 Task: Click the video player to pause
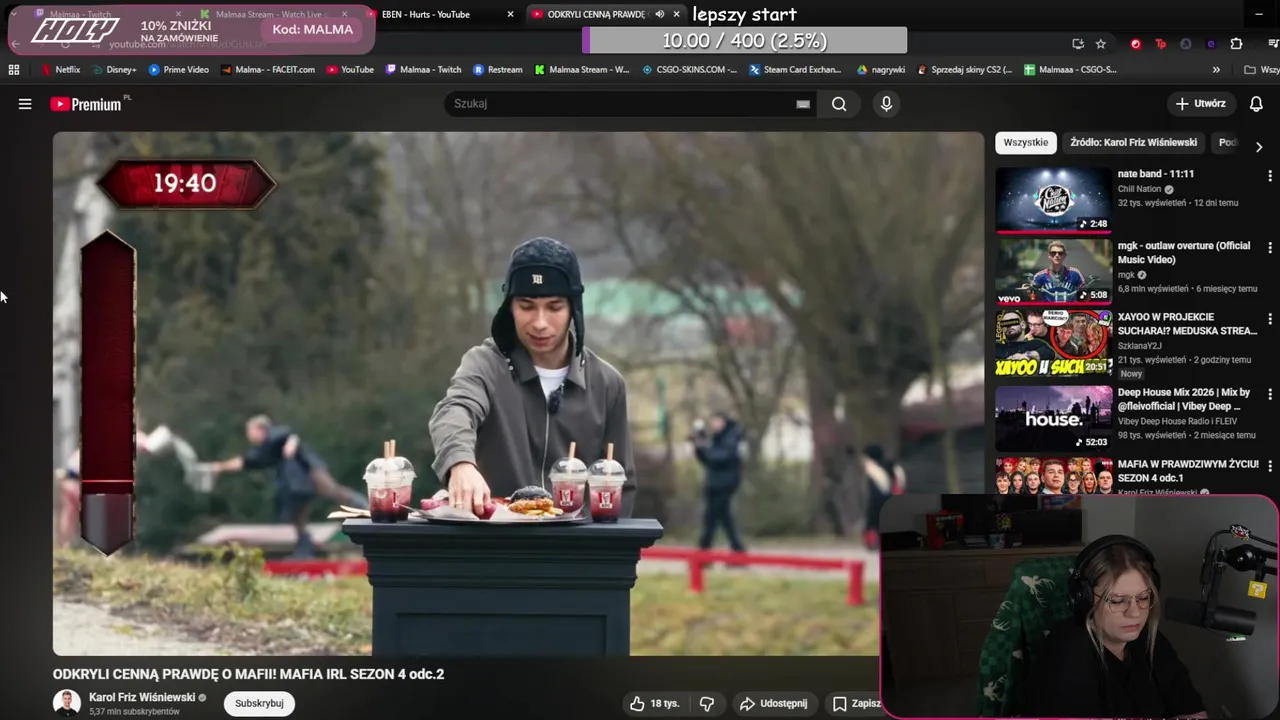(518, 394)
